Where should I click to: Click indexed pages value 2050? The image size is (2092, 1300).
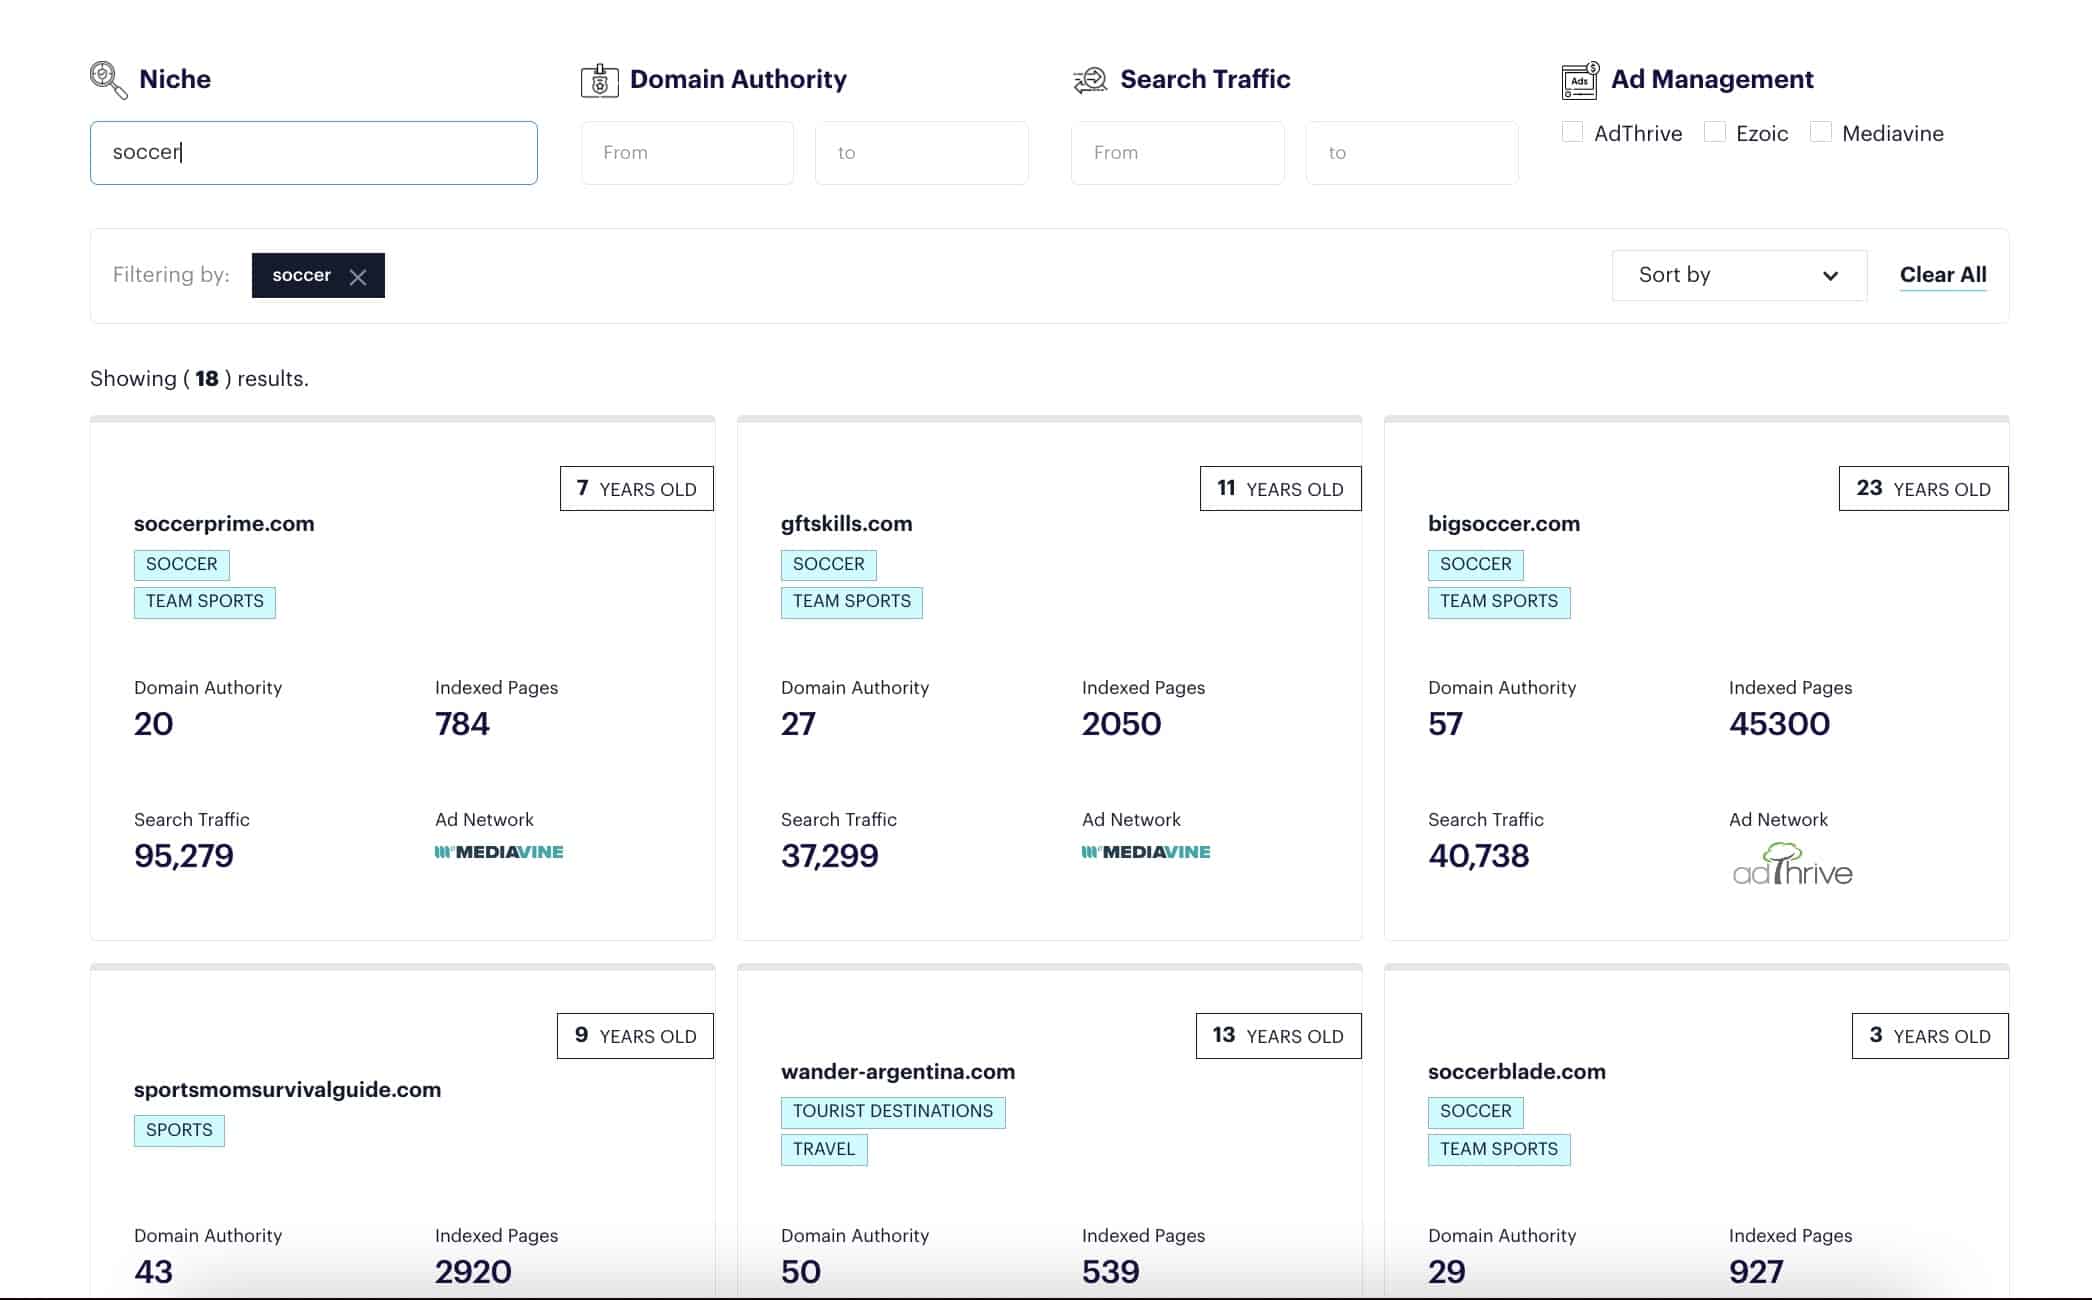pyautogui.click(x=1122, y=724)
